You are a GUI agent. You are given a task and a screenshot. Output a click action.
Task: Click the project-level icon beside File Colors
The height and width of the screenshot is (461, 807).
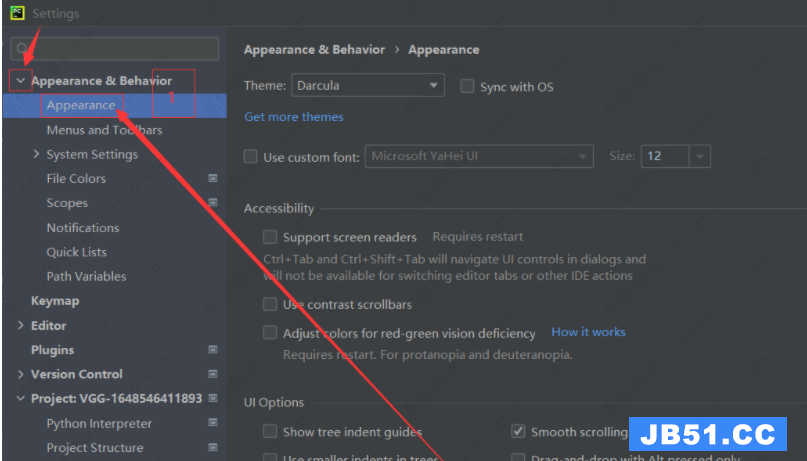212,178
